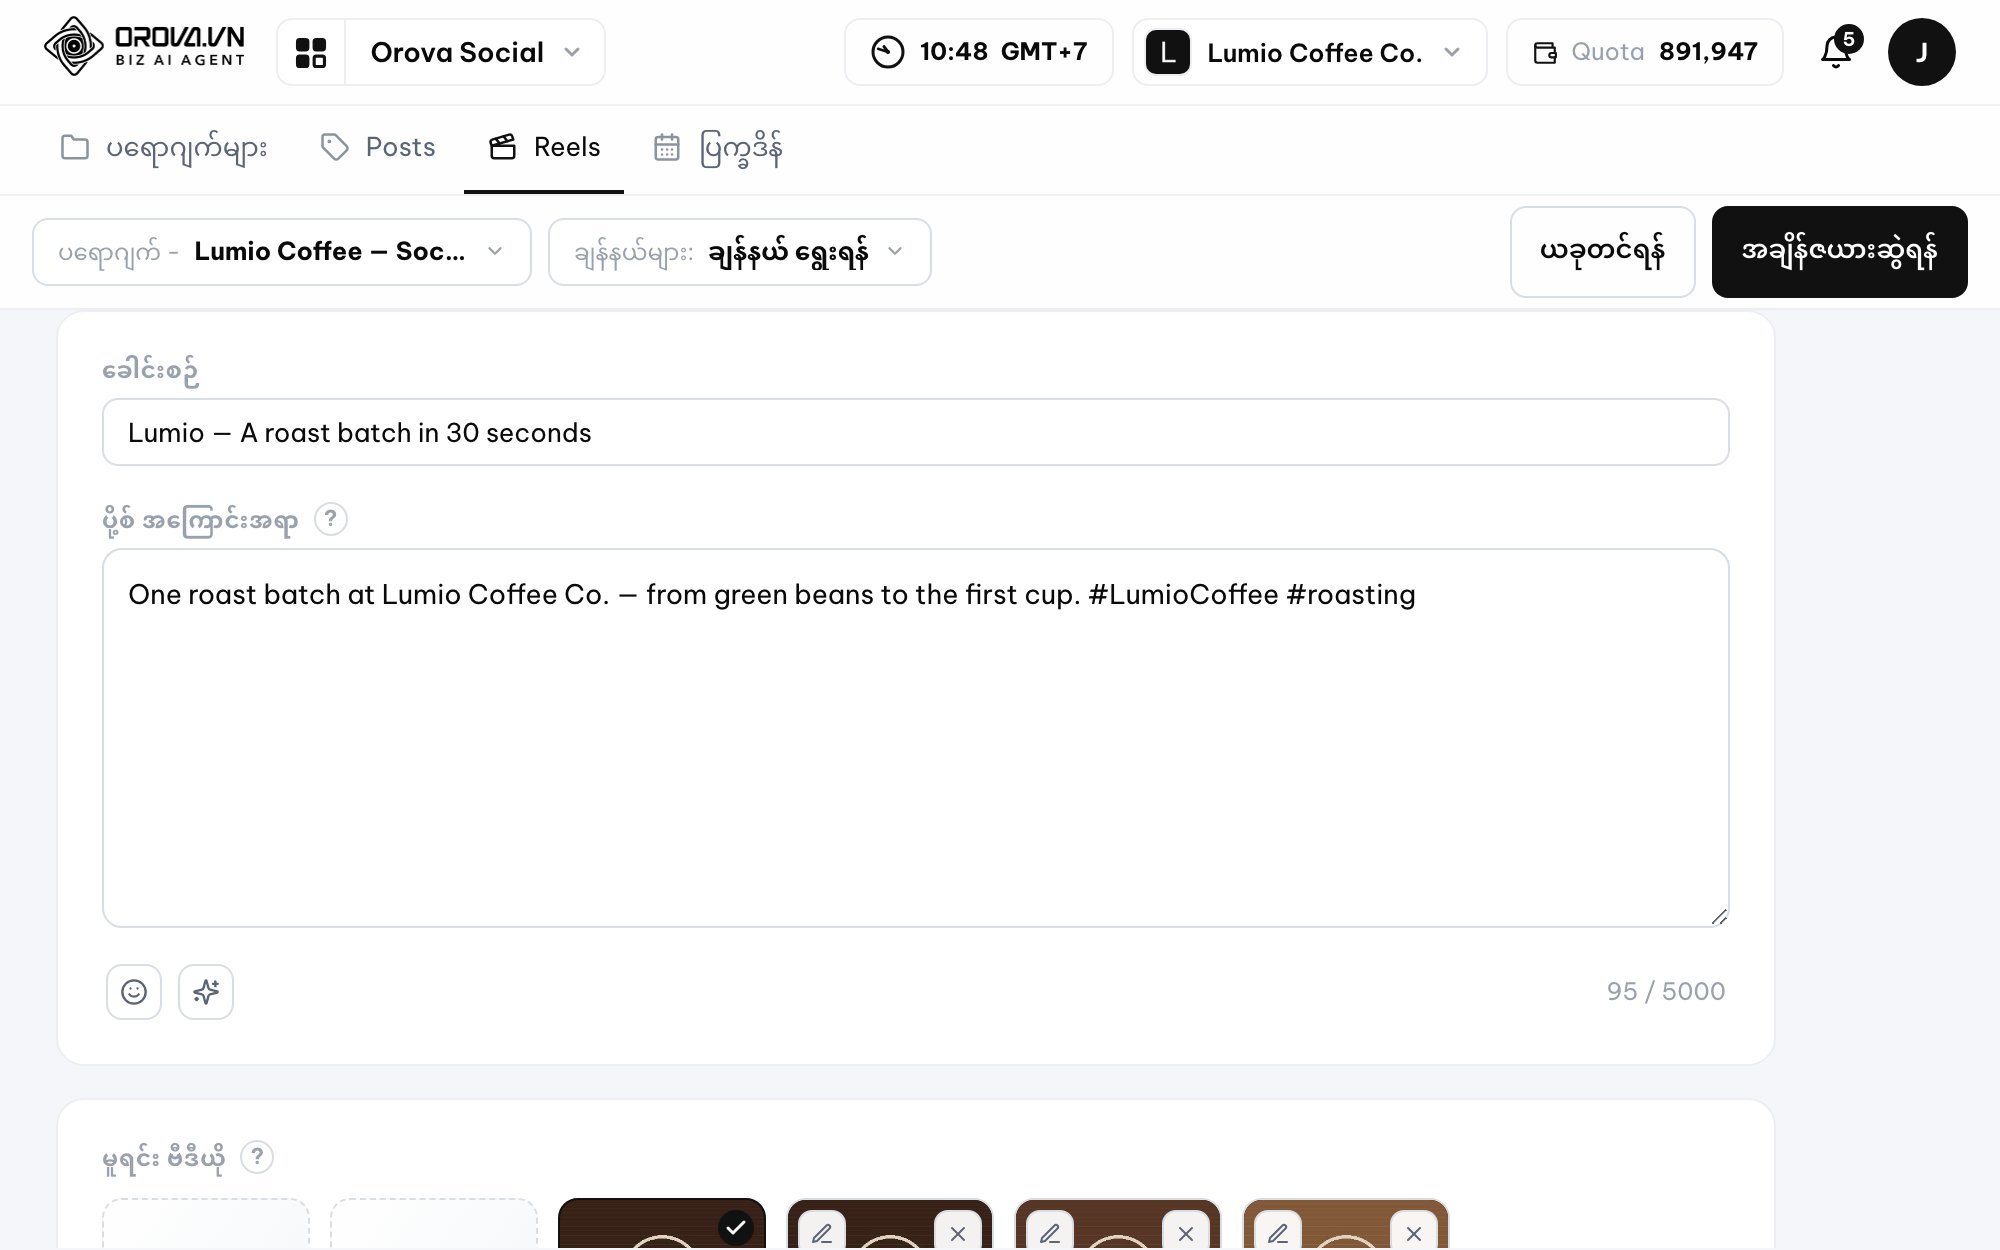Edit the third media thumbnail with pencil icon
This screenshot has height=1250, width=2000.
(1050, 1232)
